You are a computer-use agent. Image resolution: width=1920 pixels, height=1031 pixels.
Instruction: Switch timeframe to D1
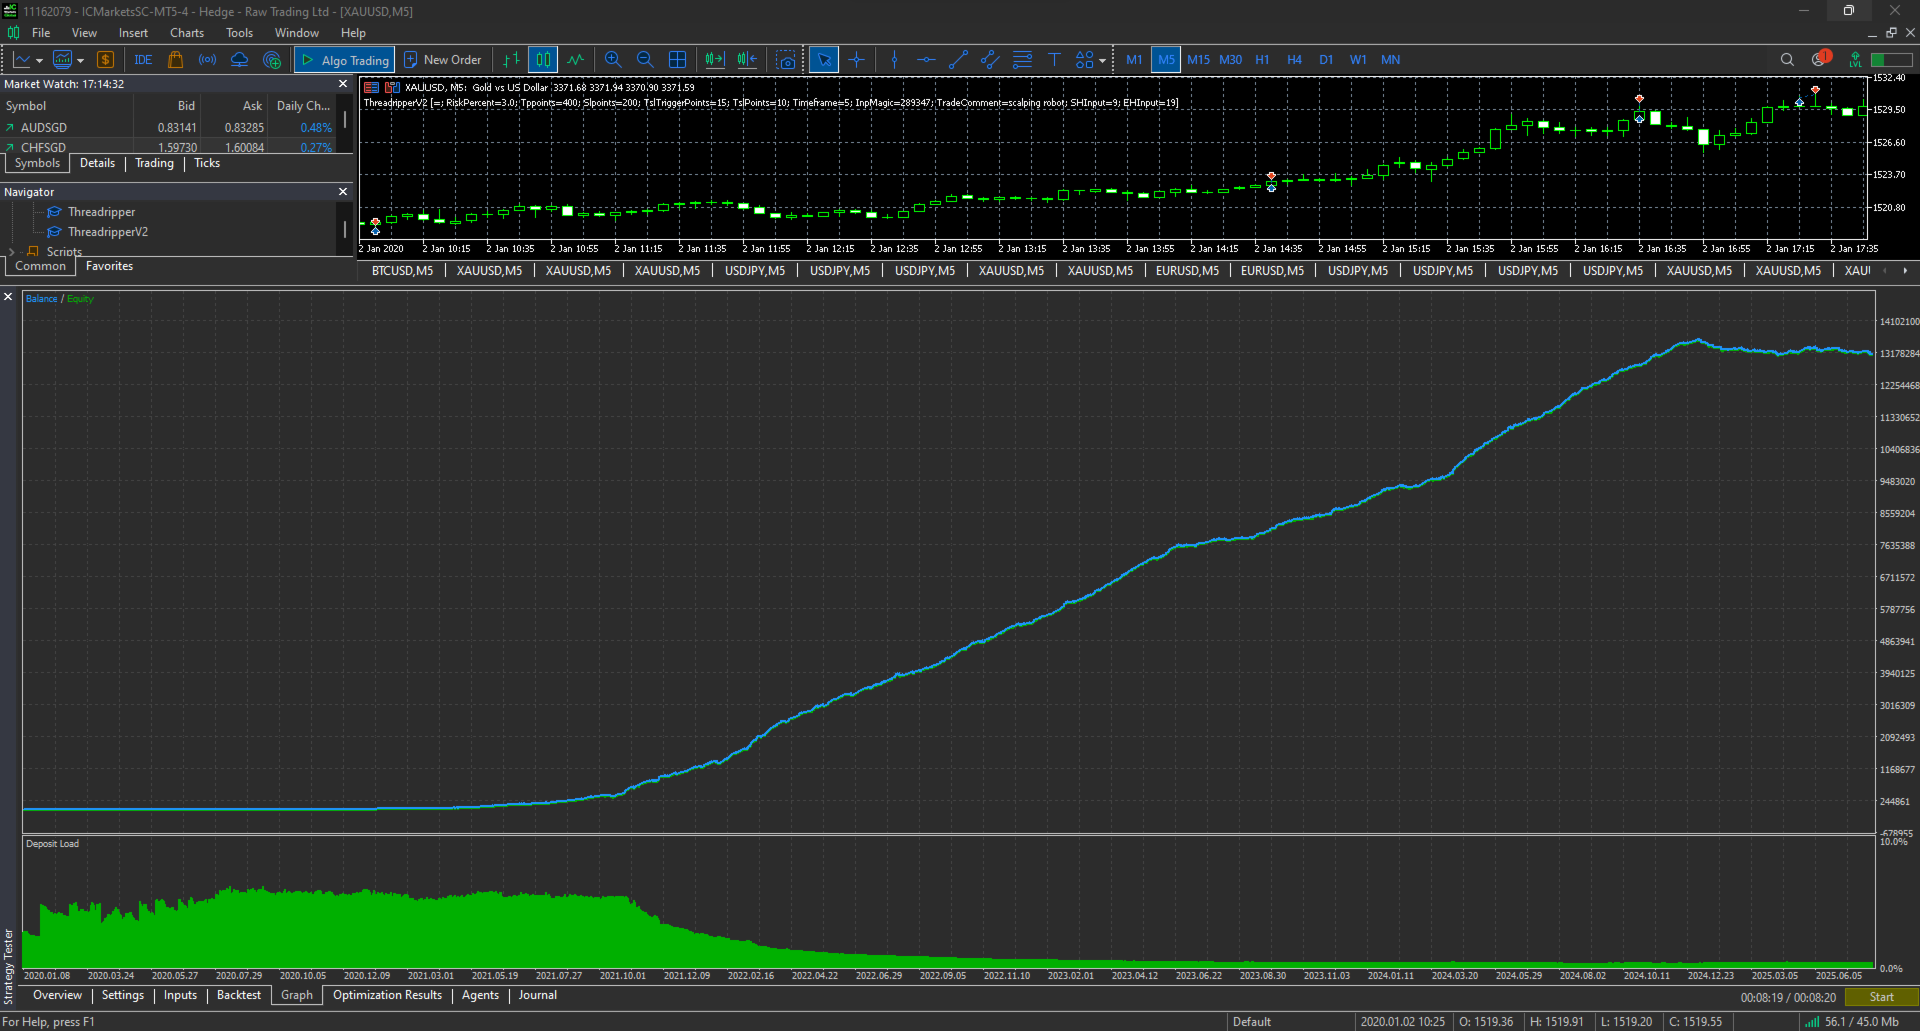1326,60
